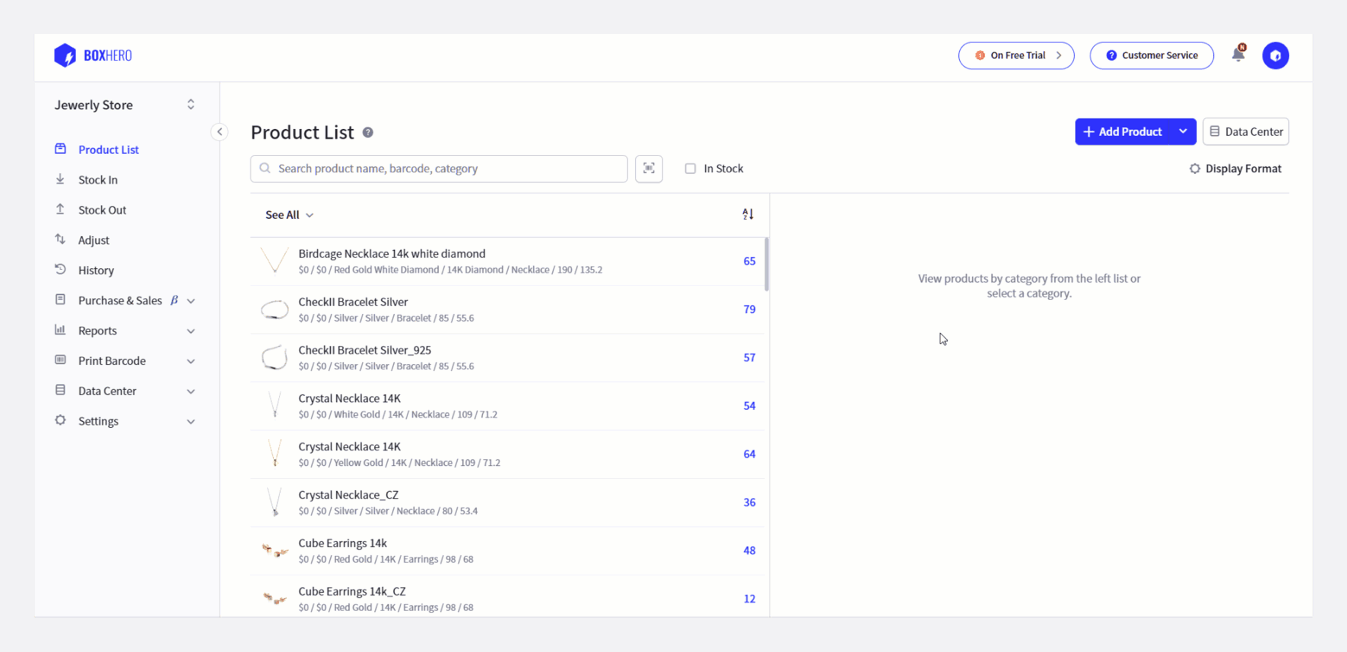The width and height of the screenshot is (1347, 652).
Task: Click the sort order icon in list header
Action: tap(747, 215)
